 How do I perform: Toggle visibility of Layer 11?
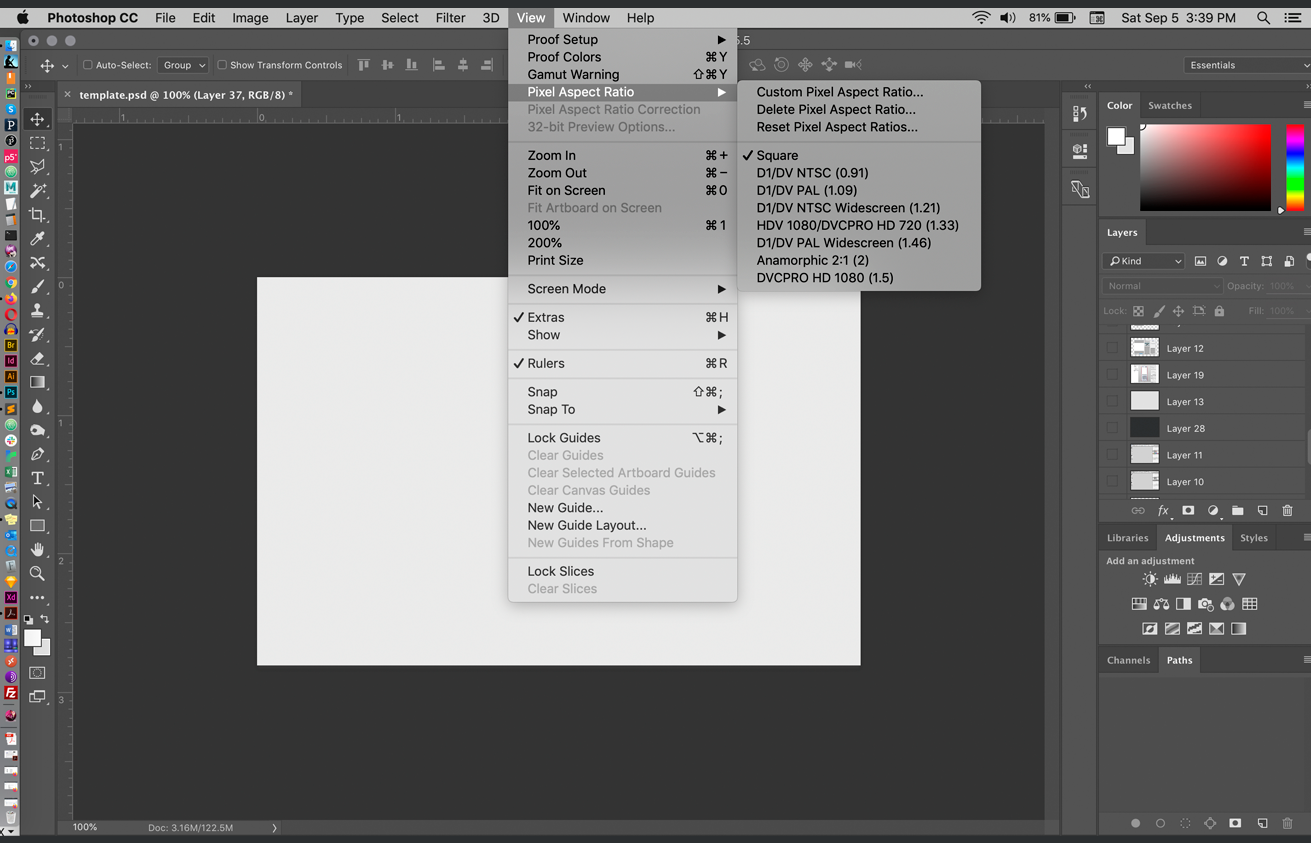(1112, 455)
